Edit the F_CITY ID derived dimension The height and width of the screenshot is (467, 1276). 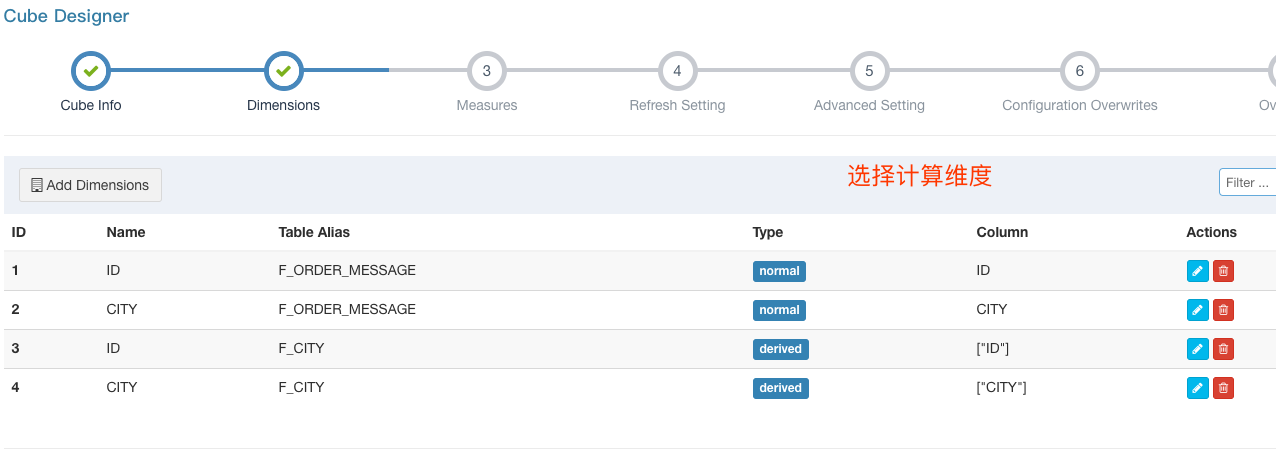1197,349
